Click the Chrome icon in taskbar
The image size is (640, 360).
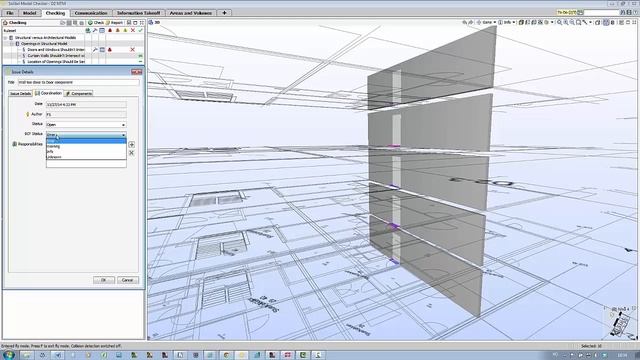227,355
